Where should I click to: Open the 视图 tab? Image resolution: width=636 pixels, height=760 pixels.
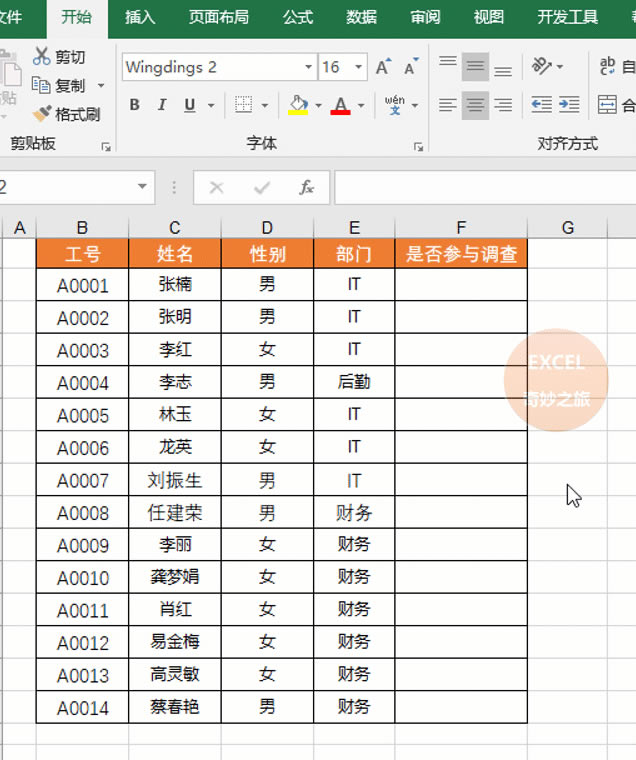489,17
